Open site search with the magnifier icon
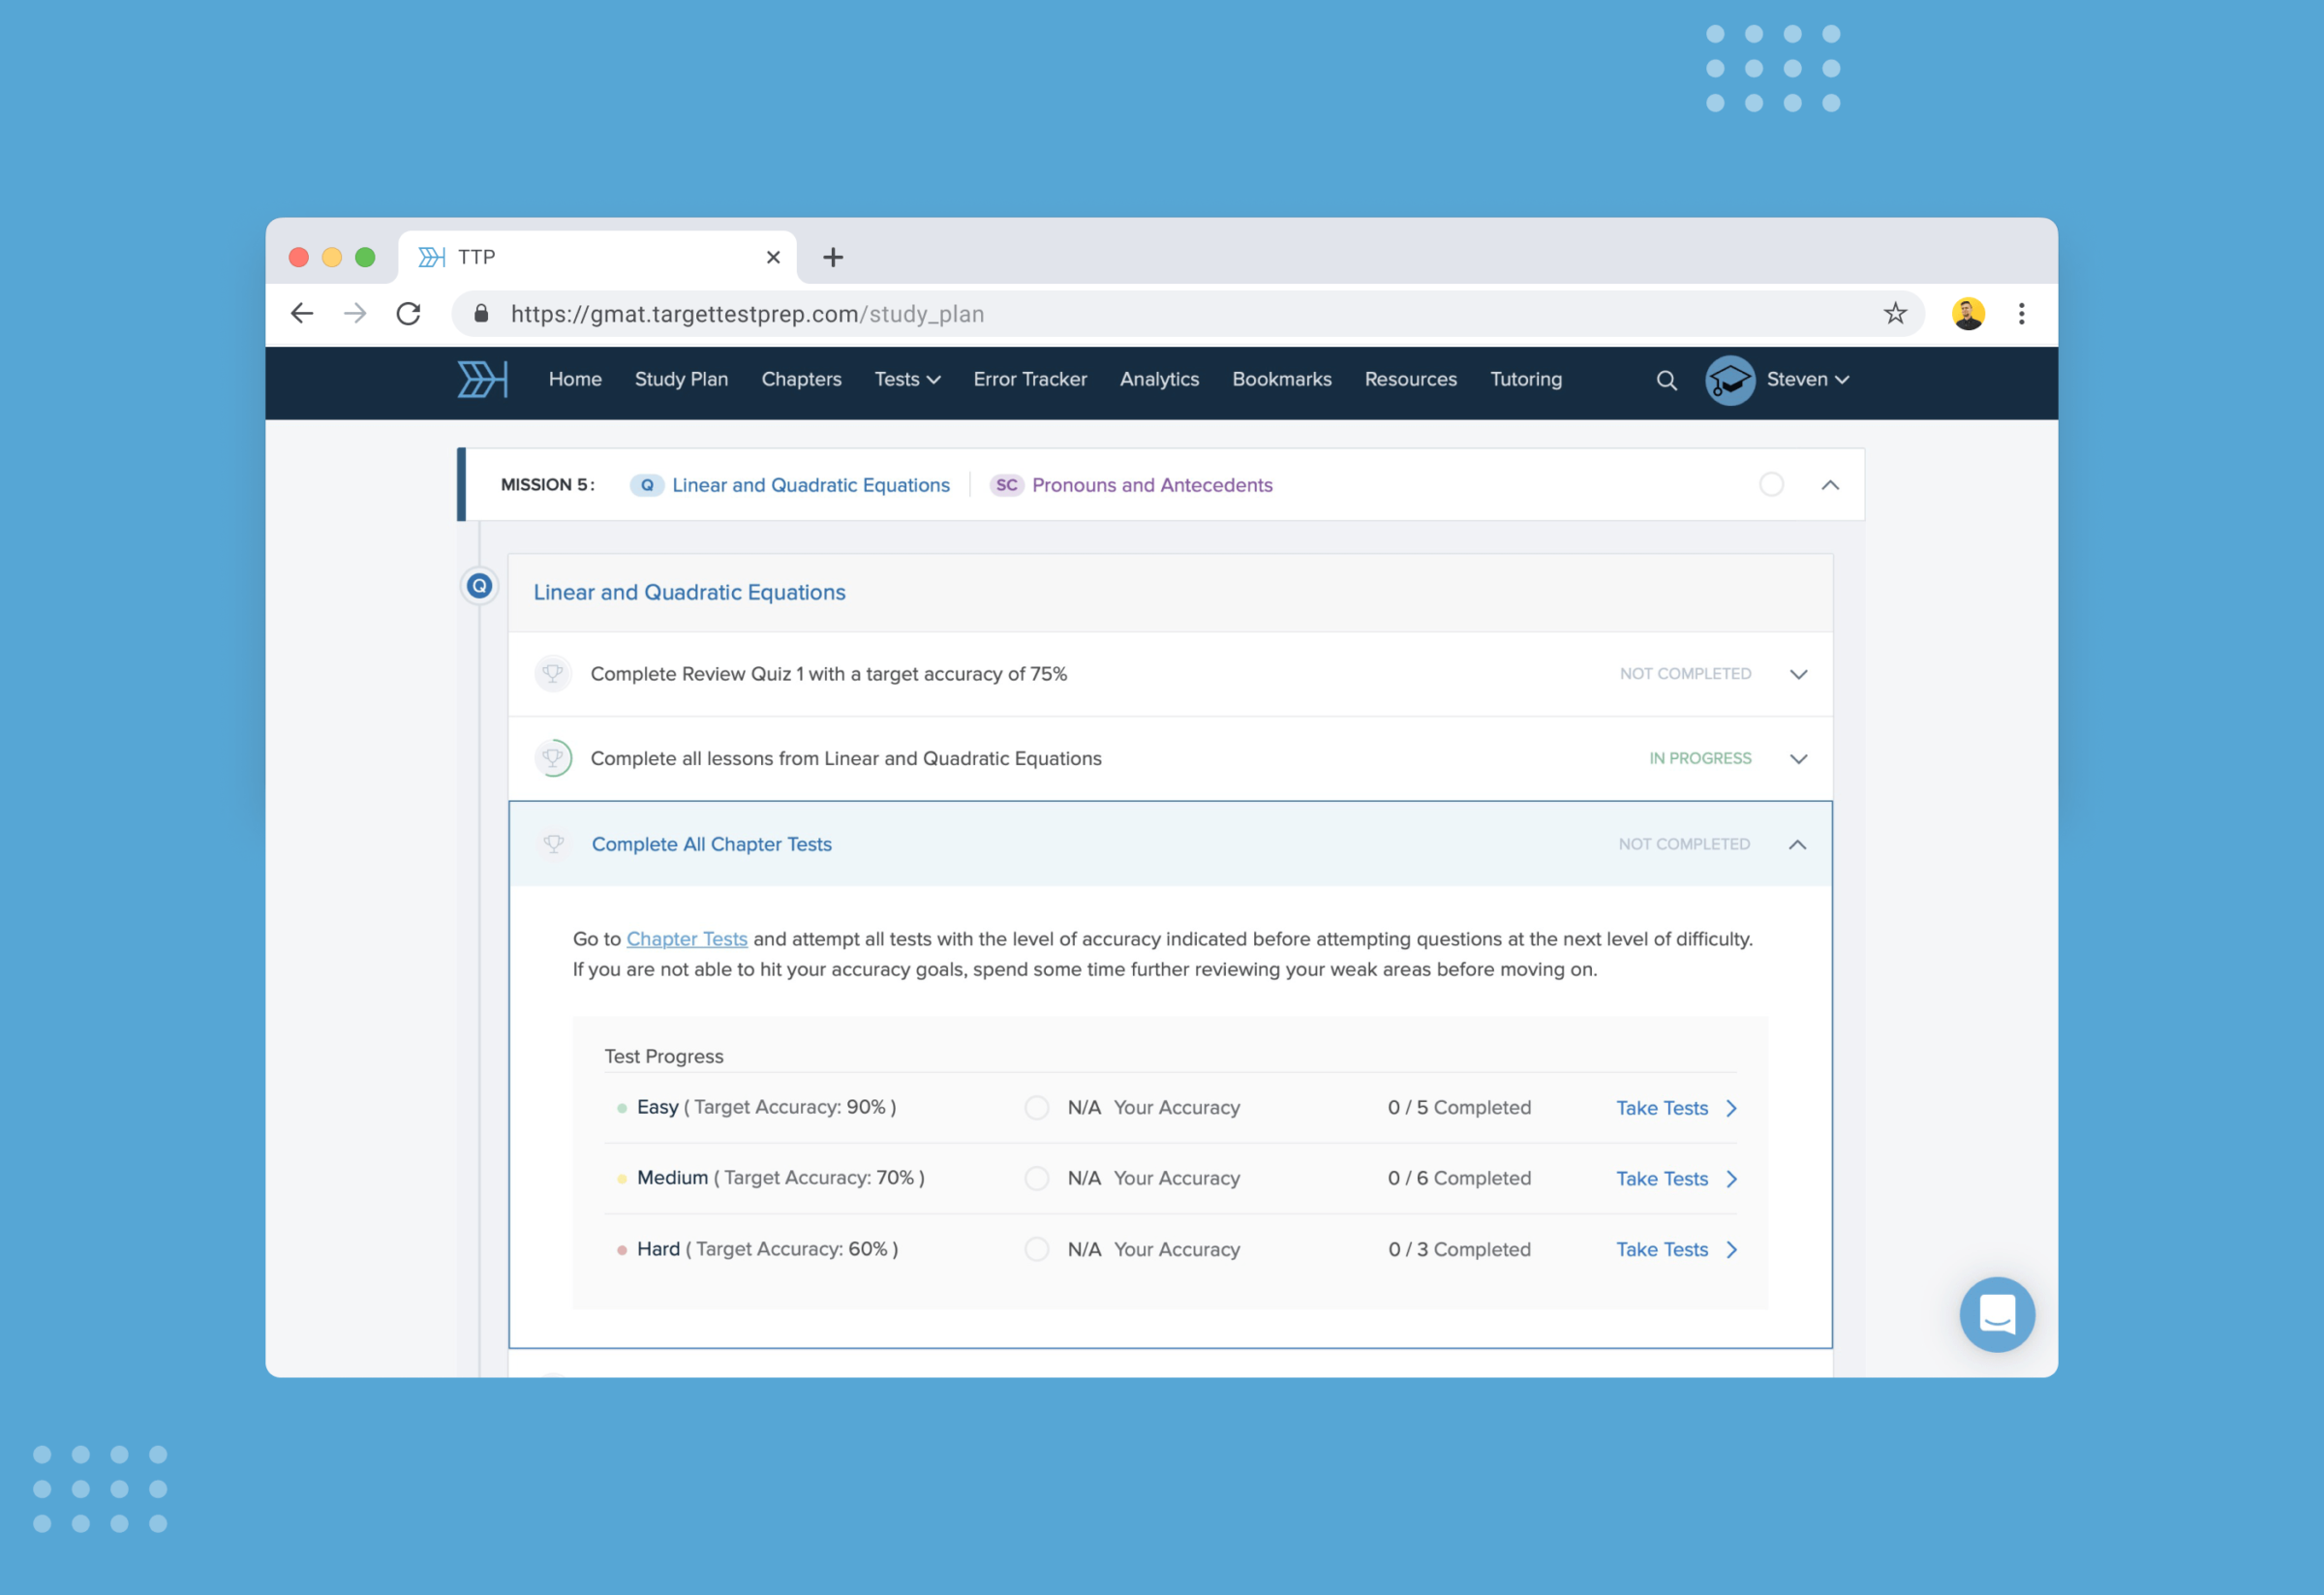 [1666, 380]
